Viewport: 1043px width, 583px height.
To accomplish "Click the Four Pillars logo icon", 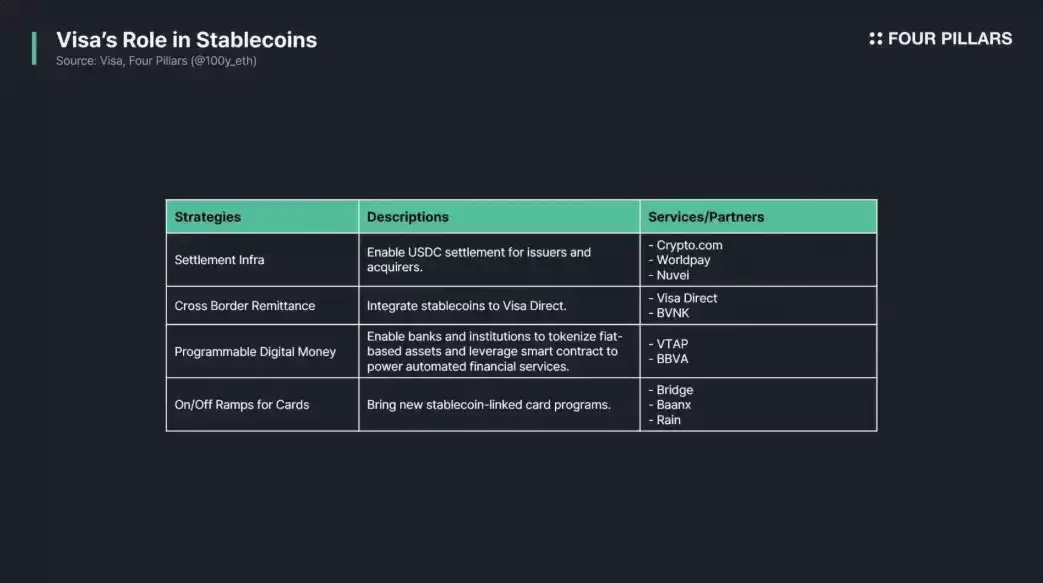I will 875,39.
